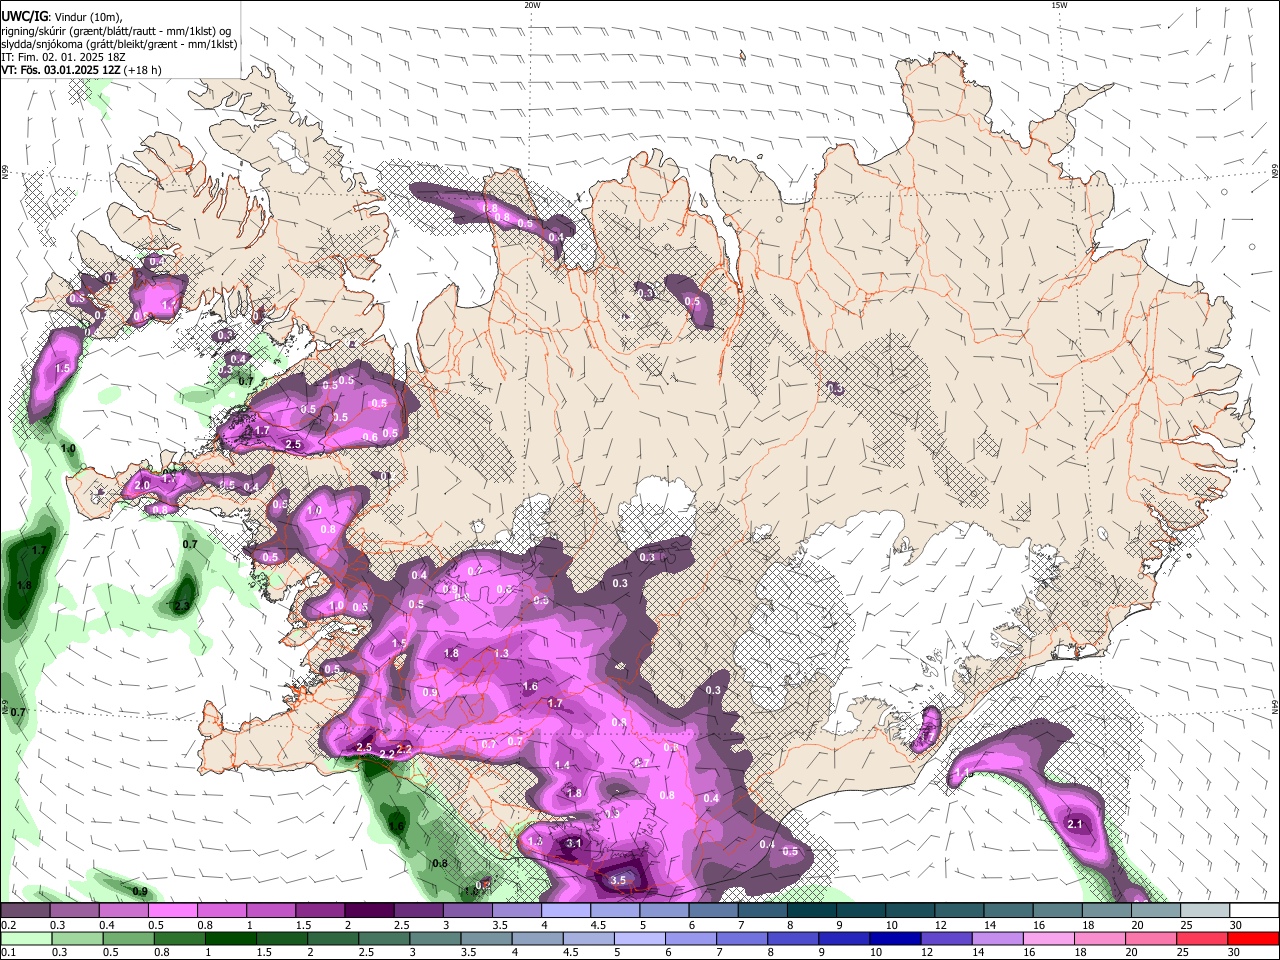The width and height of the screenshot is (1280, 960).
Task: Click the '1.9' snowfall value on the map
Action: pos(613,813)
